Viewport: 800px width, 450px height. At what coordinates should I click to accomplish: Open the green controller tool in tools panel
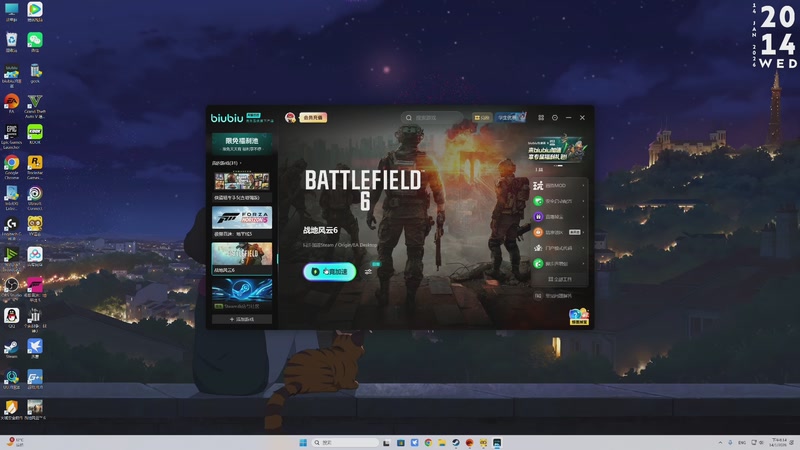(x=538, y=201)
